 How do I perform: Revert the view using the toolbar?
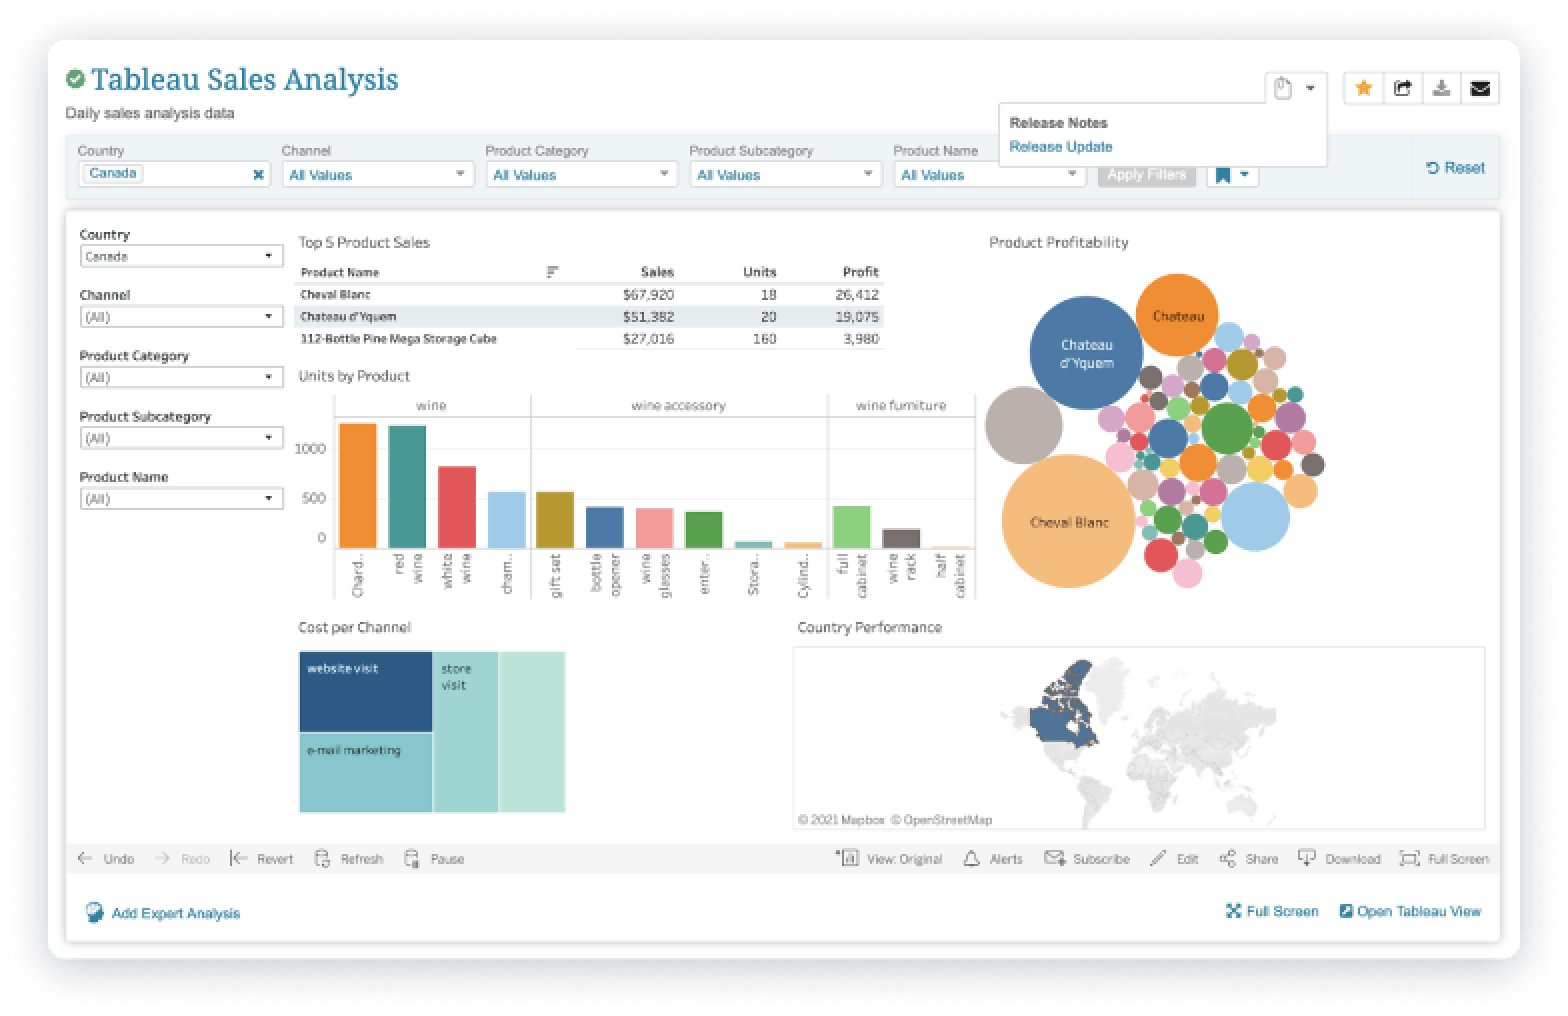pos(261,859)
